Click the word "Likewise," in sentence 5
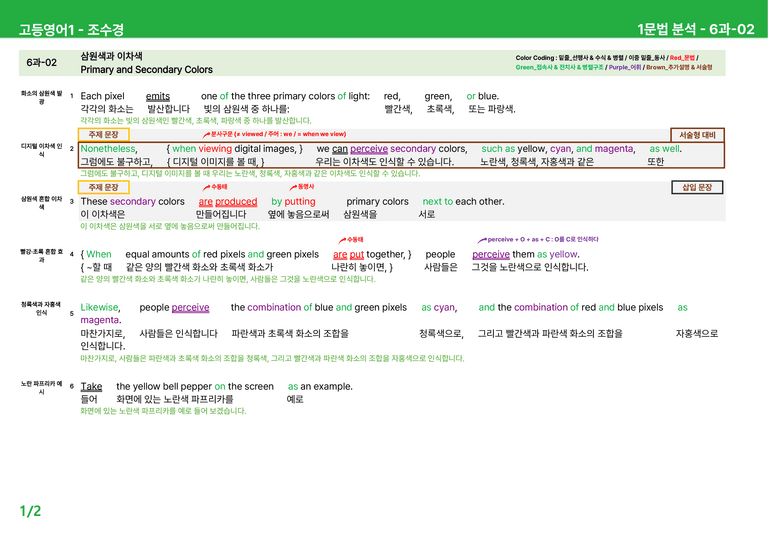Image resolution: width=768 pixels, height=543 pixels. coord(100,307)
